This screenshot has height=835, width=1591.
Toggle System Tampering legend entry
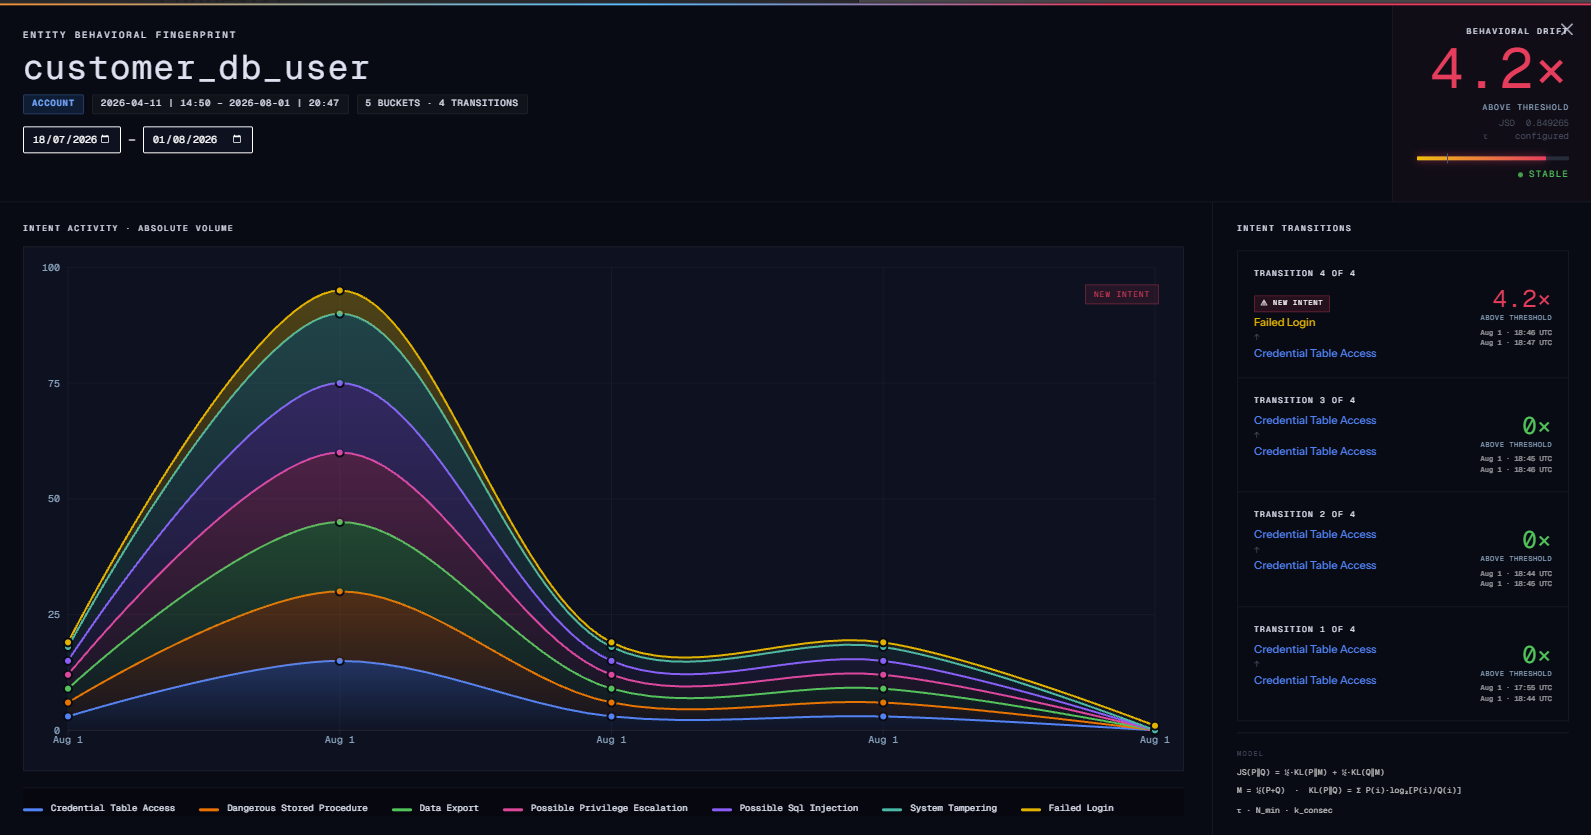point(940,808)
